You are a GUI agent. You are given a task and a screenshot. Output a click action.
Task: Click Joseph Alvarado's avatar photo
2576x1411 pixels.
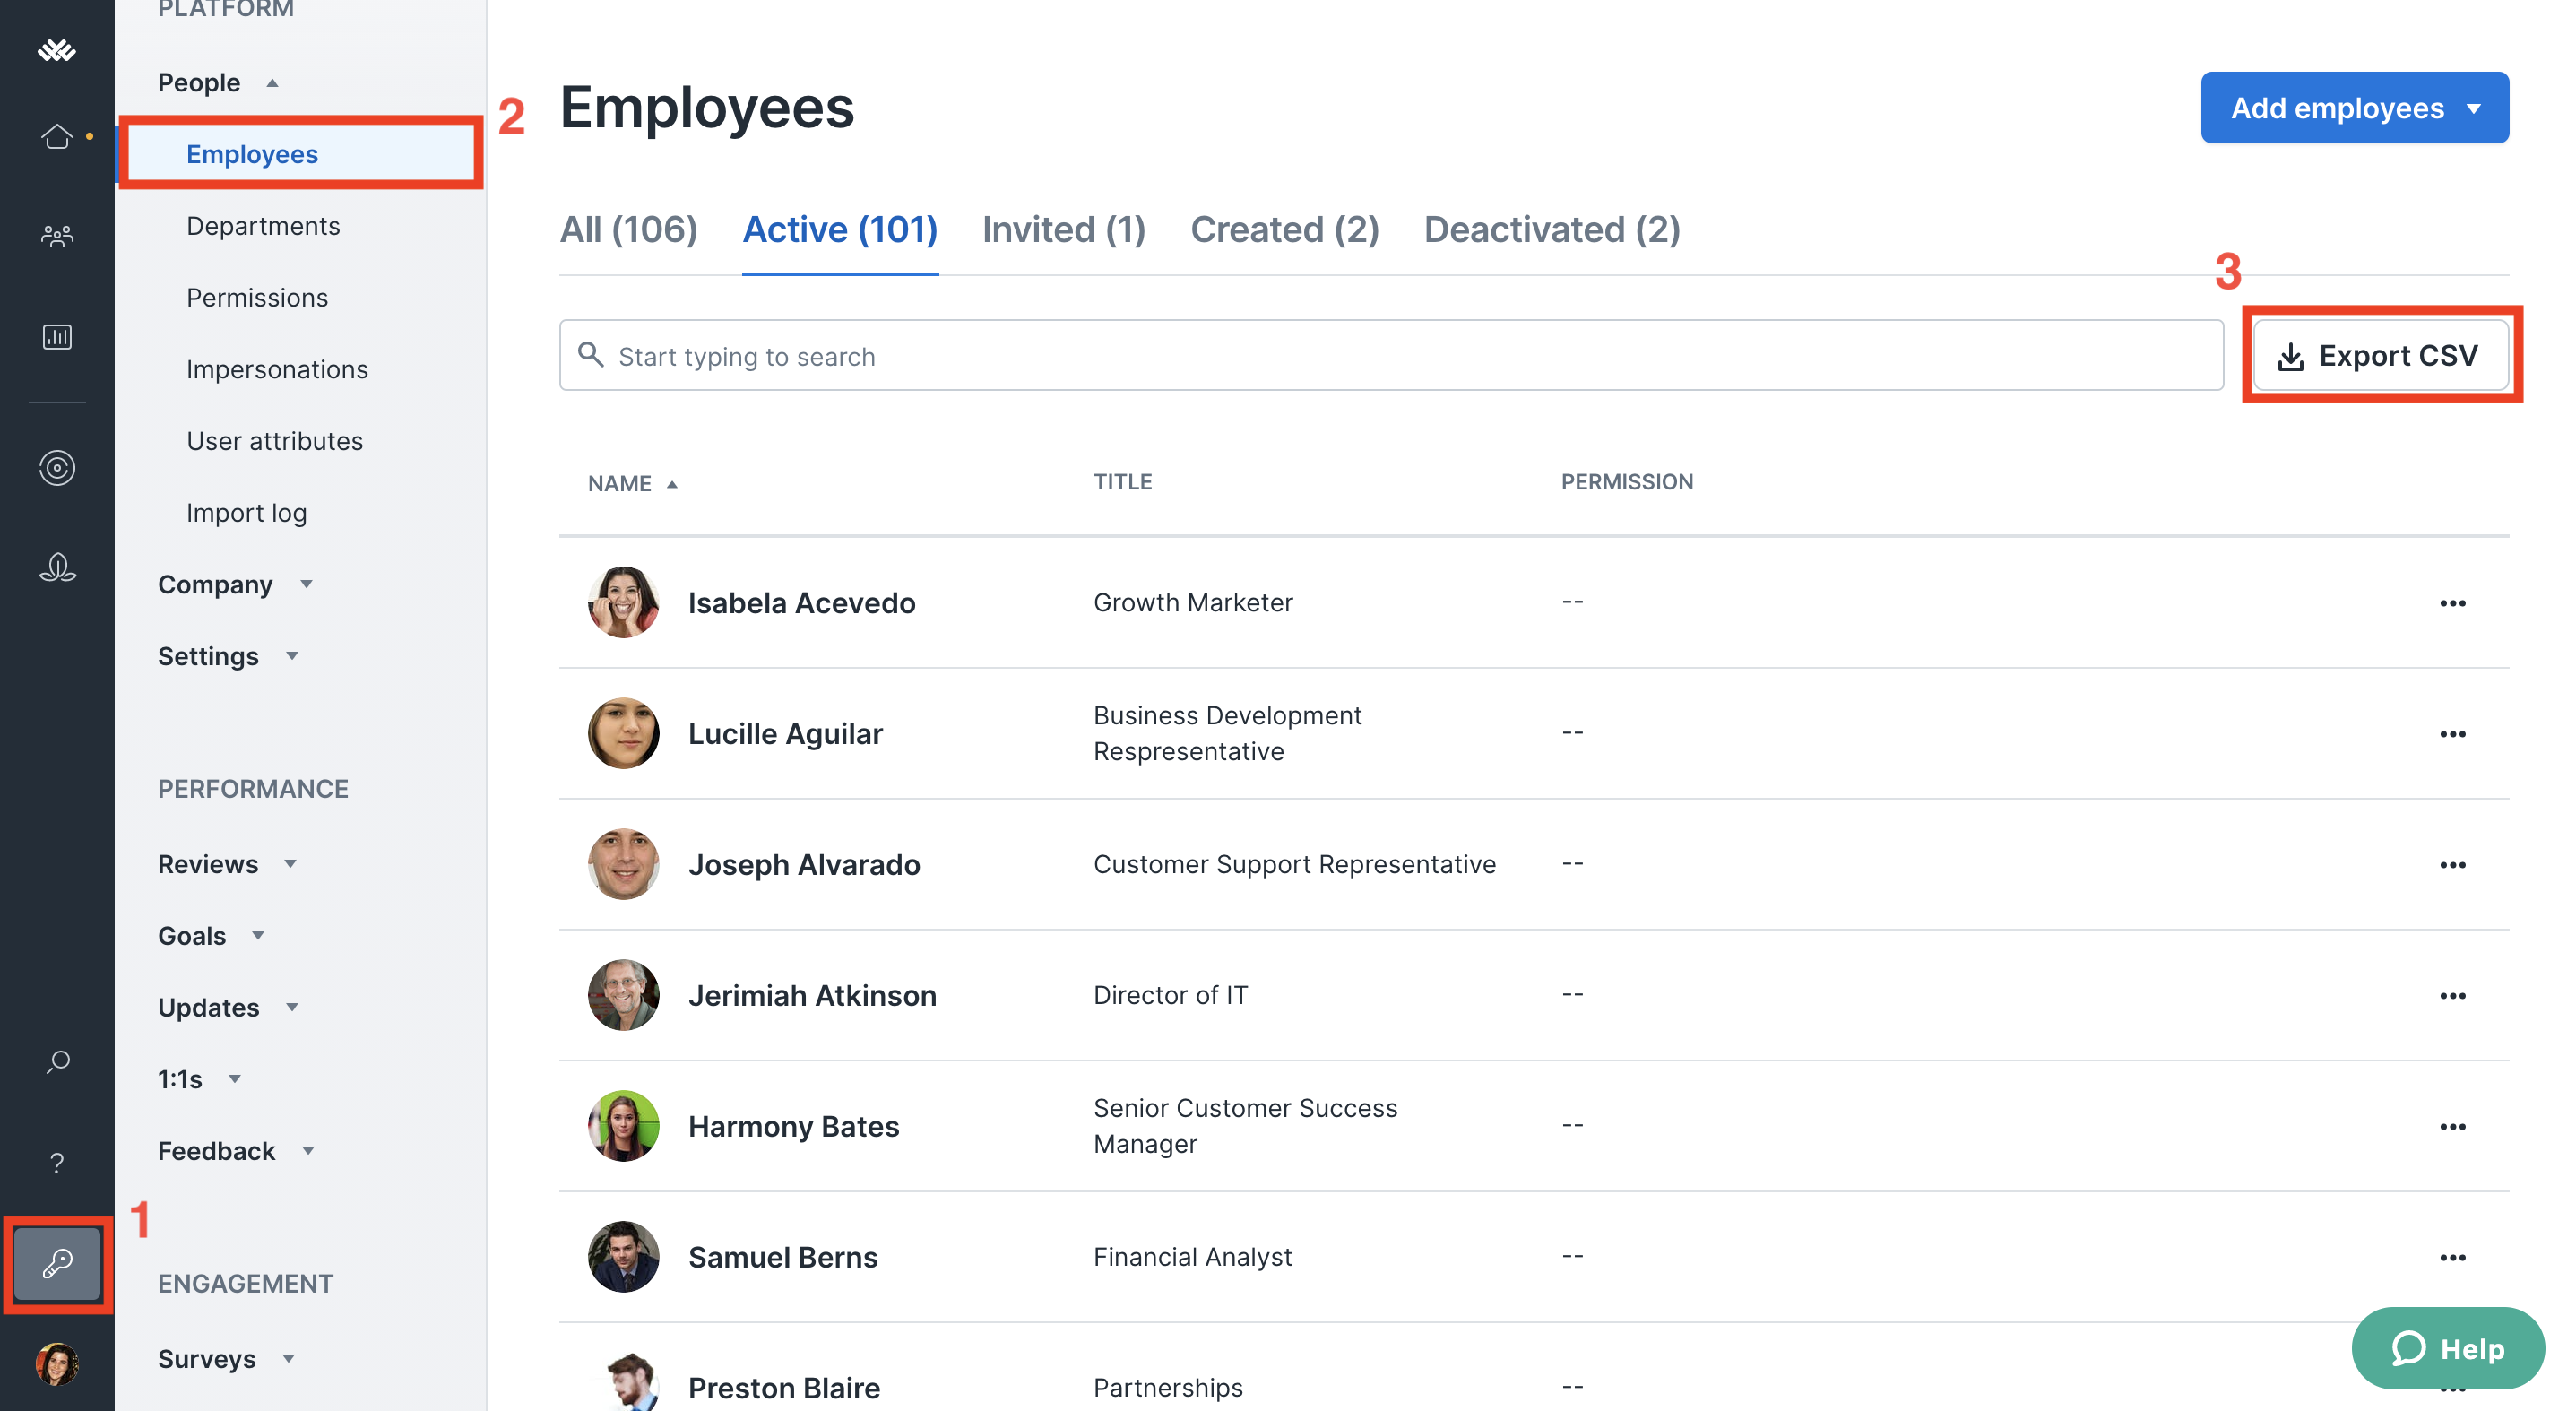coord(623,864)
